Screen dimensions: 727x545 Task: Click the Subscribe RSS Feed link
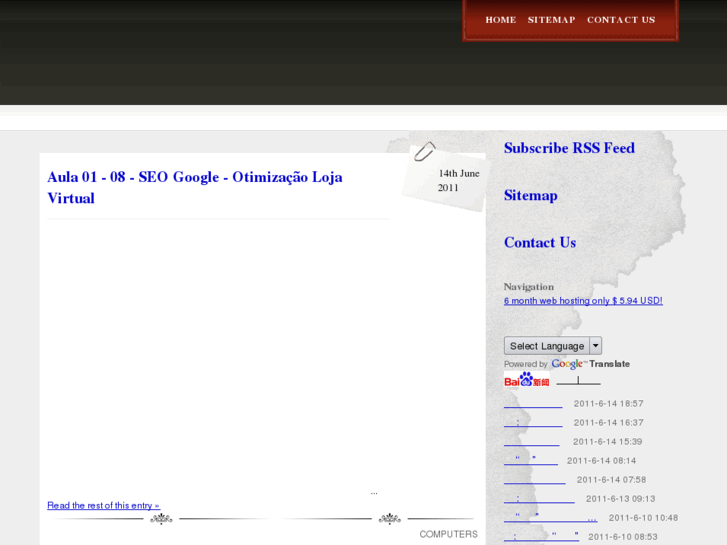tap(569, 148)
